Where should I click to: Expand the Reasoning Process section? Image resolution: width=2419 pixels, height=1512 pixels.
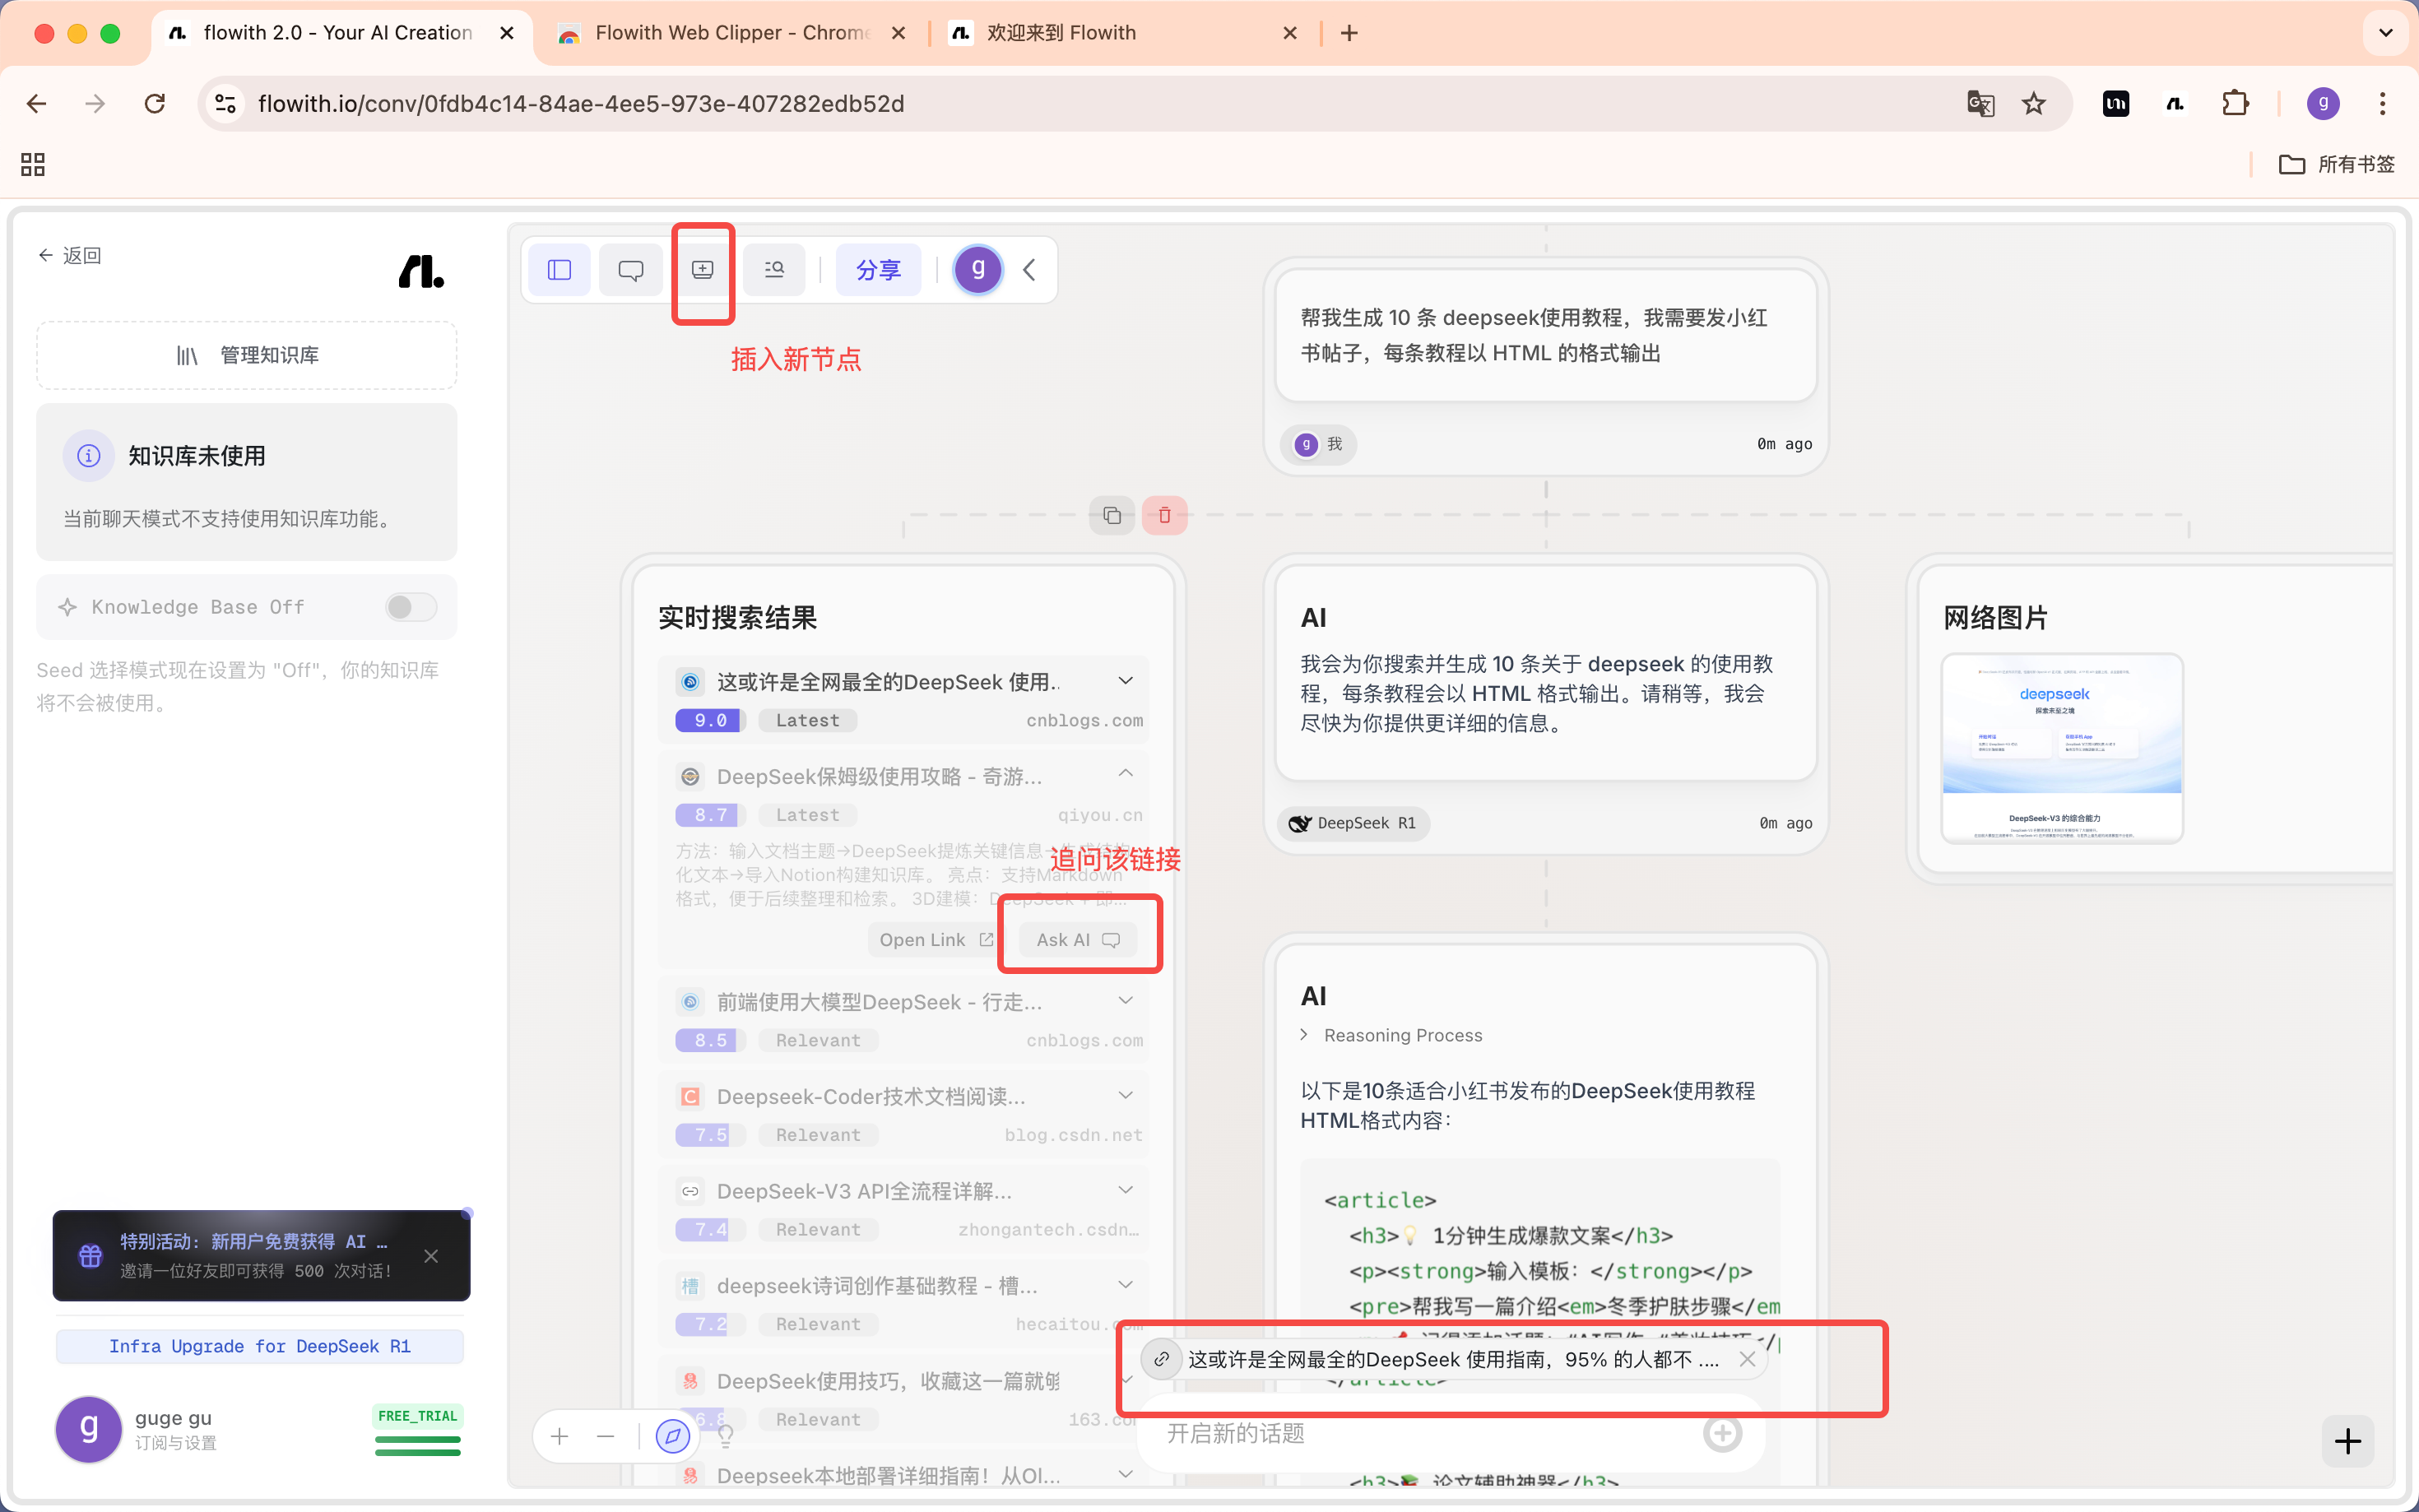click(x=1392, y=1036)
